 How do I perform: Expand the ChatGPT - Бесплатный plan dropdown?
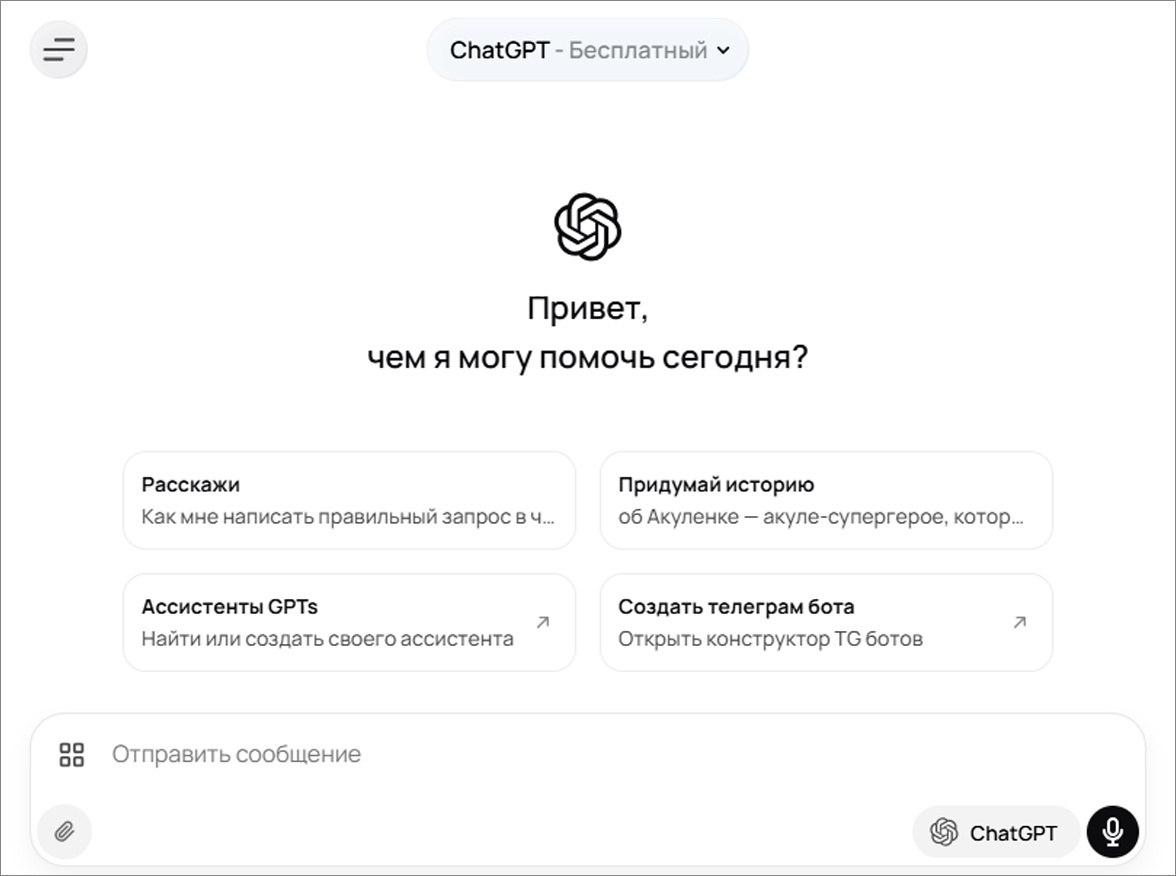click(x=587, y=49)
